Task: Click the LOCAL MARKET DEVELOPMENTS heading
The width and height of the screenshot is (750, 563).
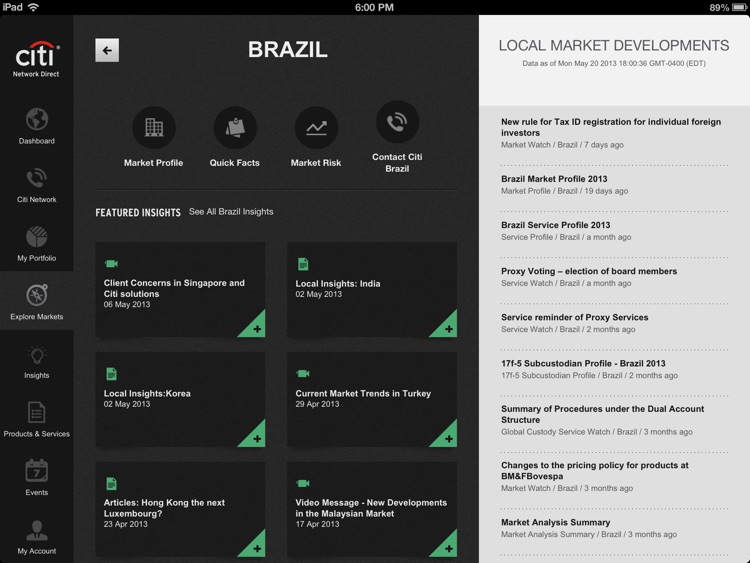Action: [614, 45]
